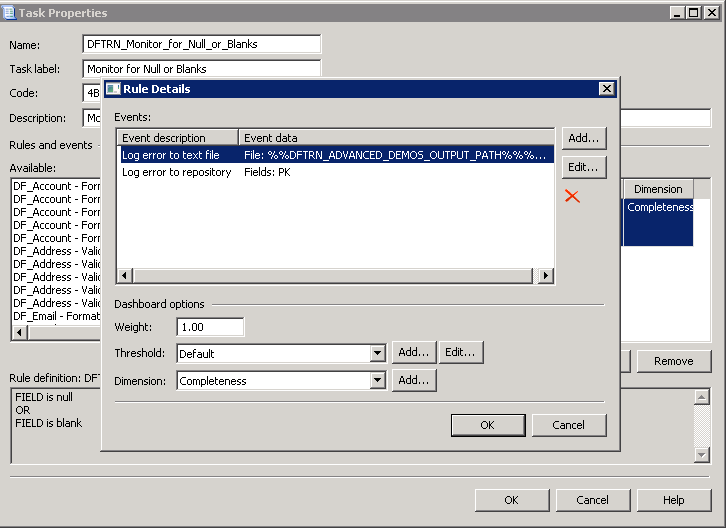The width and height of the screenshot is (726, 528).
Task: Close the Rule Details dialog
Action: 607,88
